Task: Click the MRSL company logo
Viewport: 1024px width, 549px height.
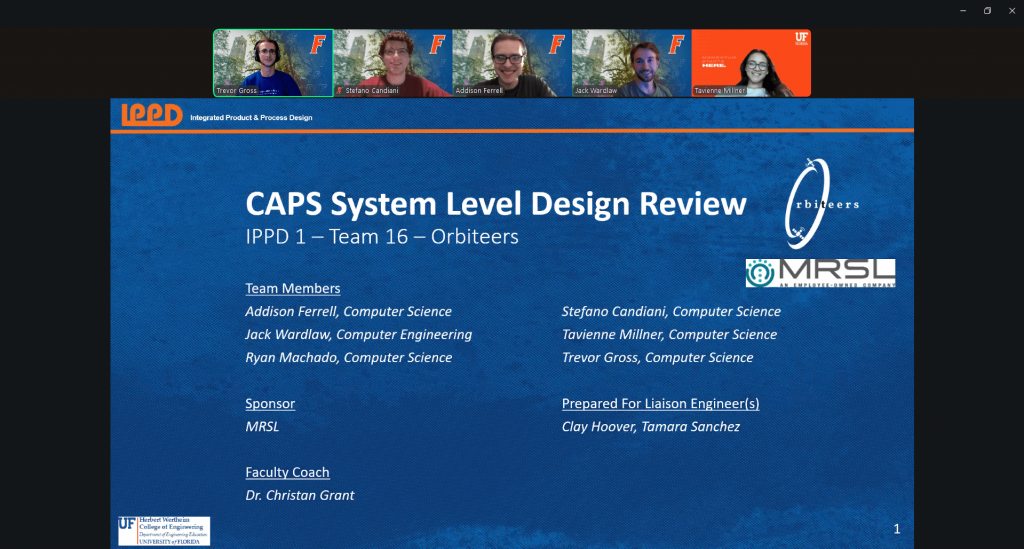Action: pos(819,273)
